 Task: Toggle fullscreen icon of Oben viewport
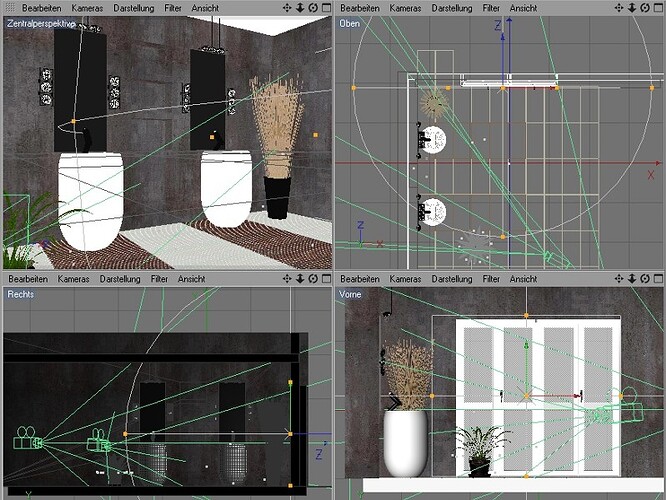tap(658, 8)
